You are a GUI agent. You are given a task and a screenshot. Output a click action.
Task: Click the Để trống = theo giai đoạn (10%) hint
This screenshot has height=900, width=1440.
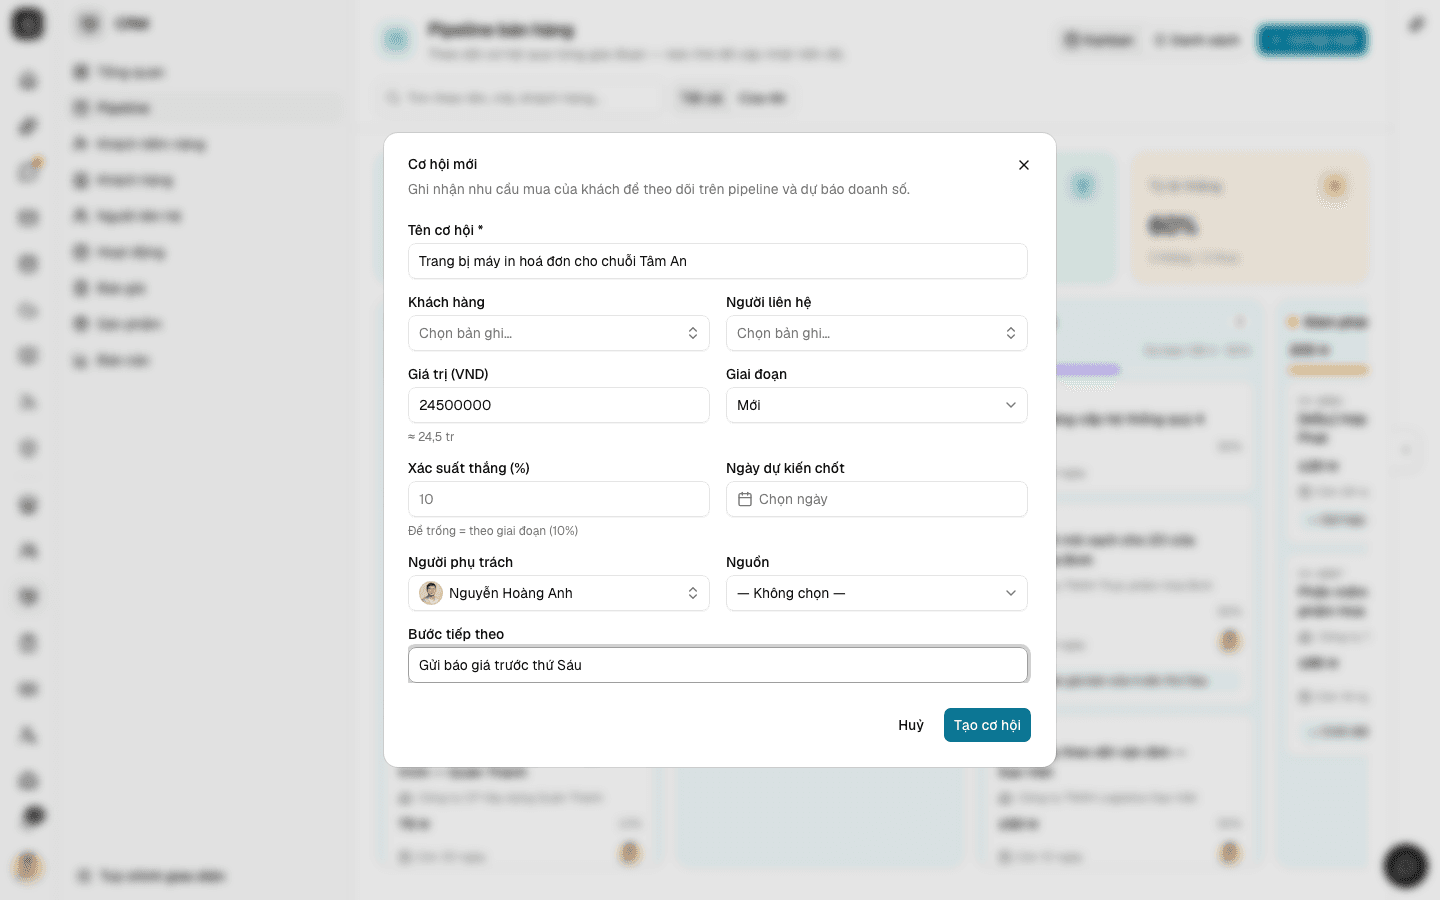click(493, 531)
